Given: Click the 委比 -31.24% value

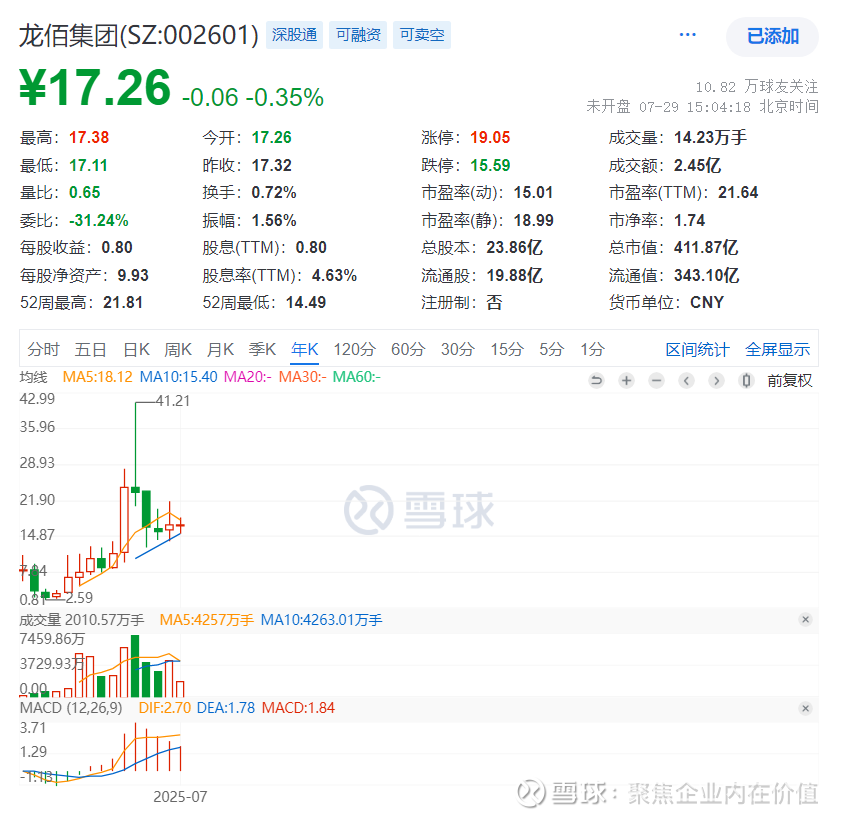Looking at the screenshot, I should tap(98, 220).
